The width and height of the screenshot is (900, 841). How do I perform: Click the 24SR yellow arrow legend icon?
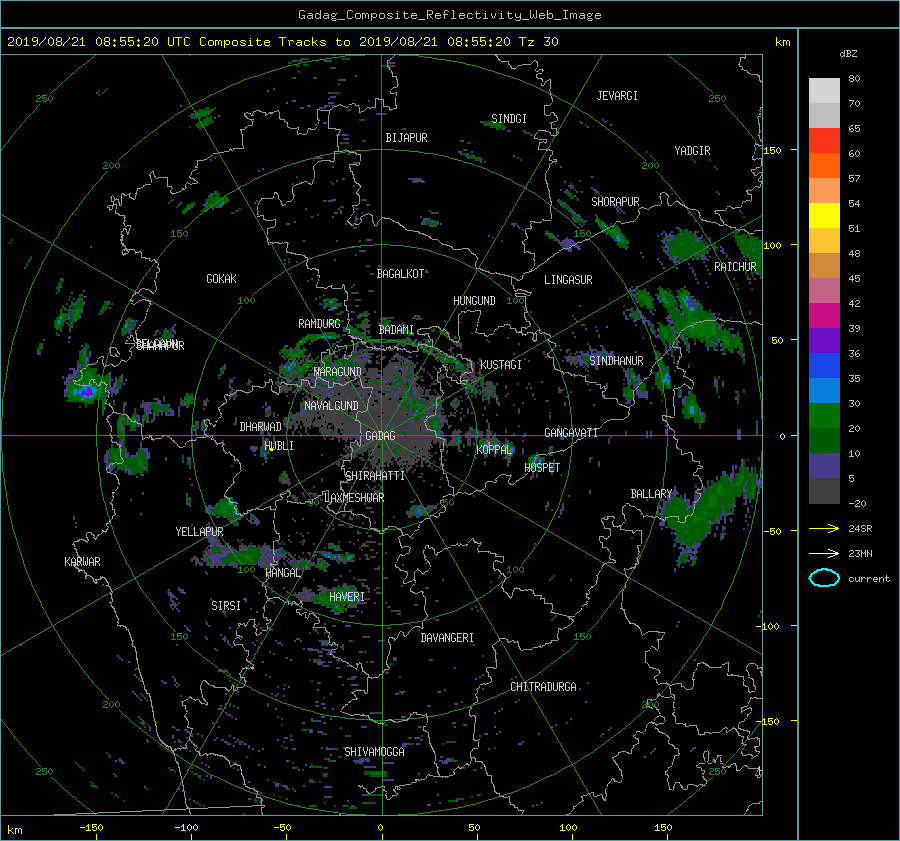point(824,528)
